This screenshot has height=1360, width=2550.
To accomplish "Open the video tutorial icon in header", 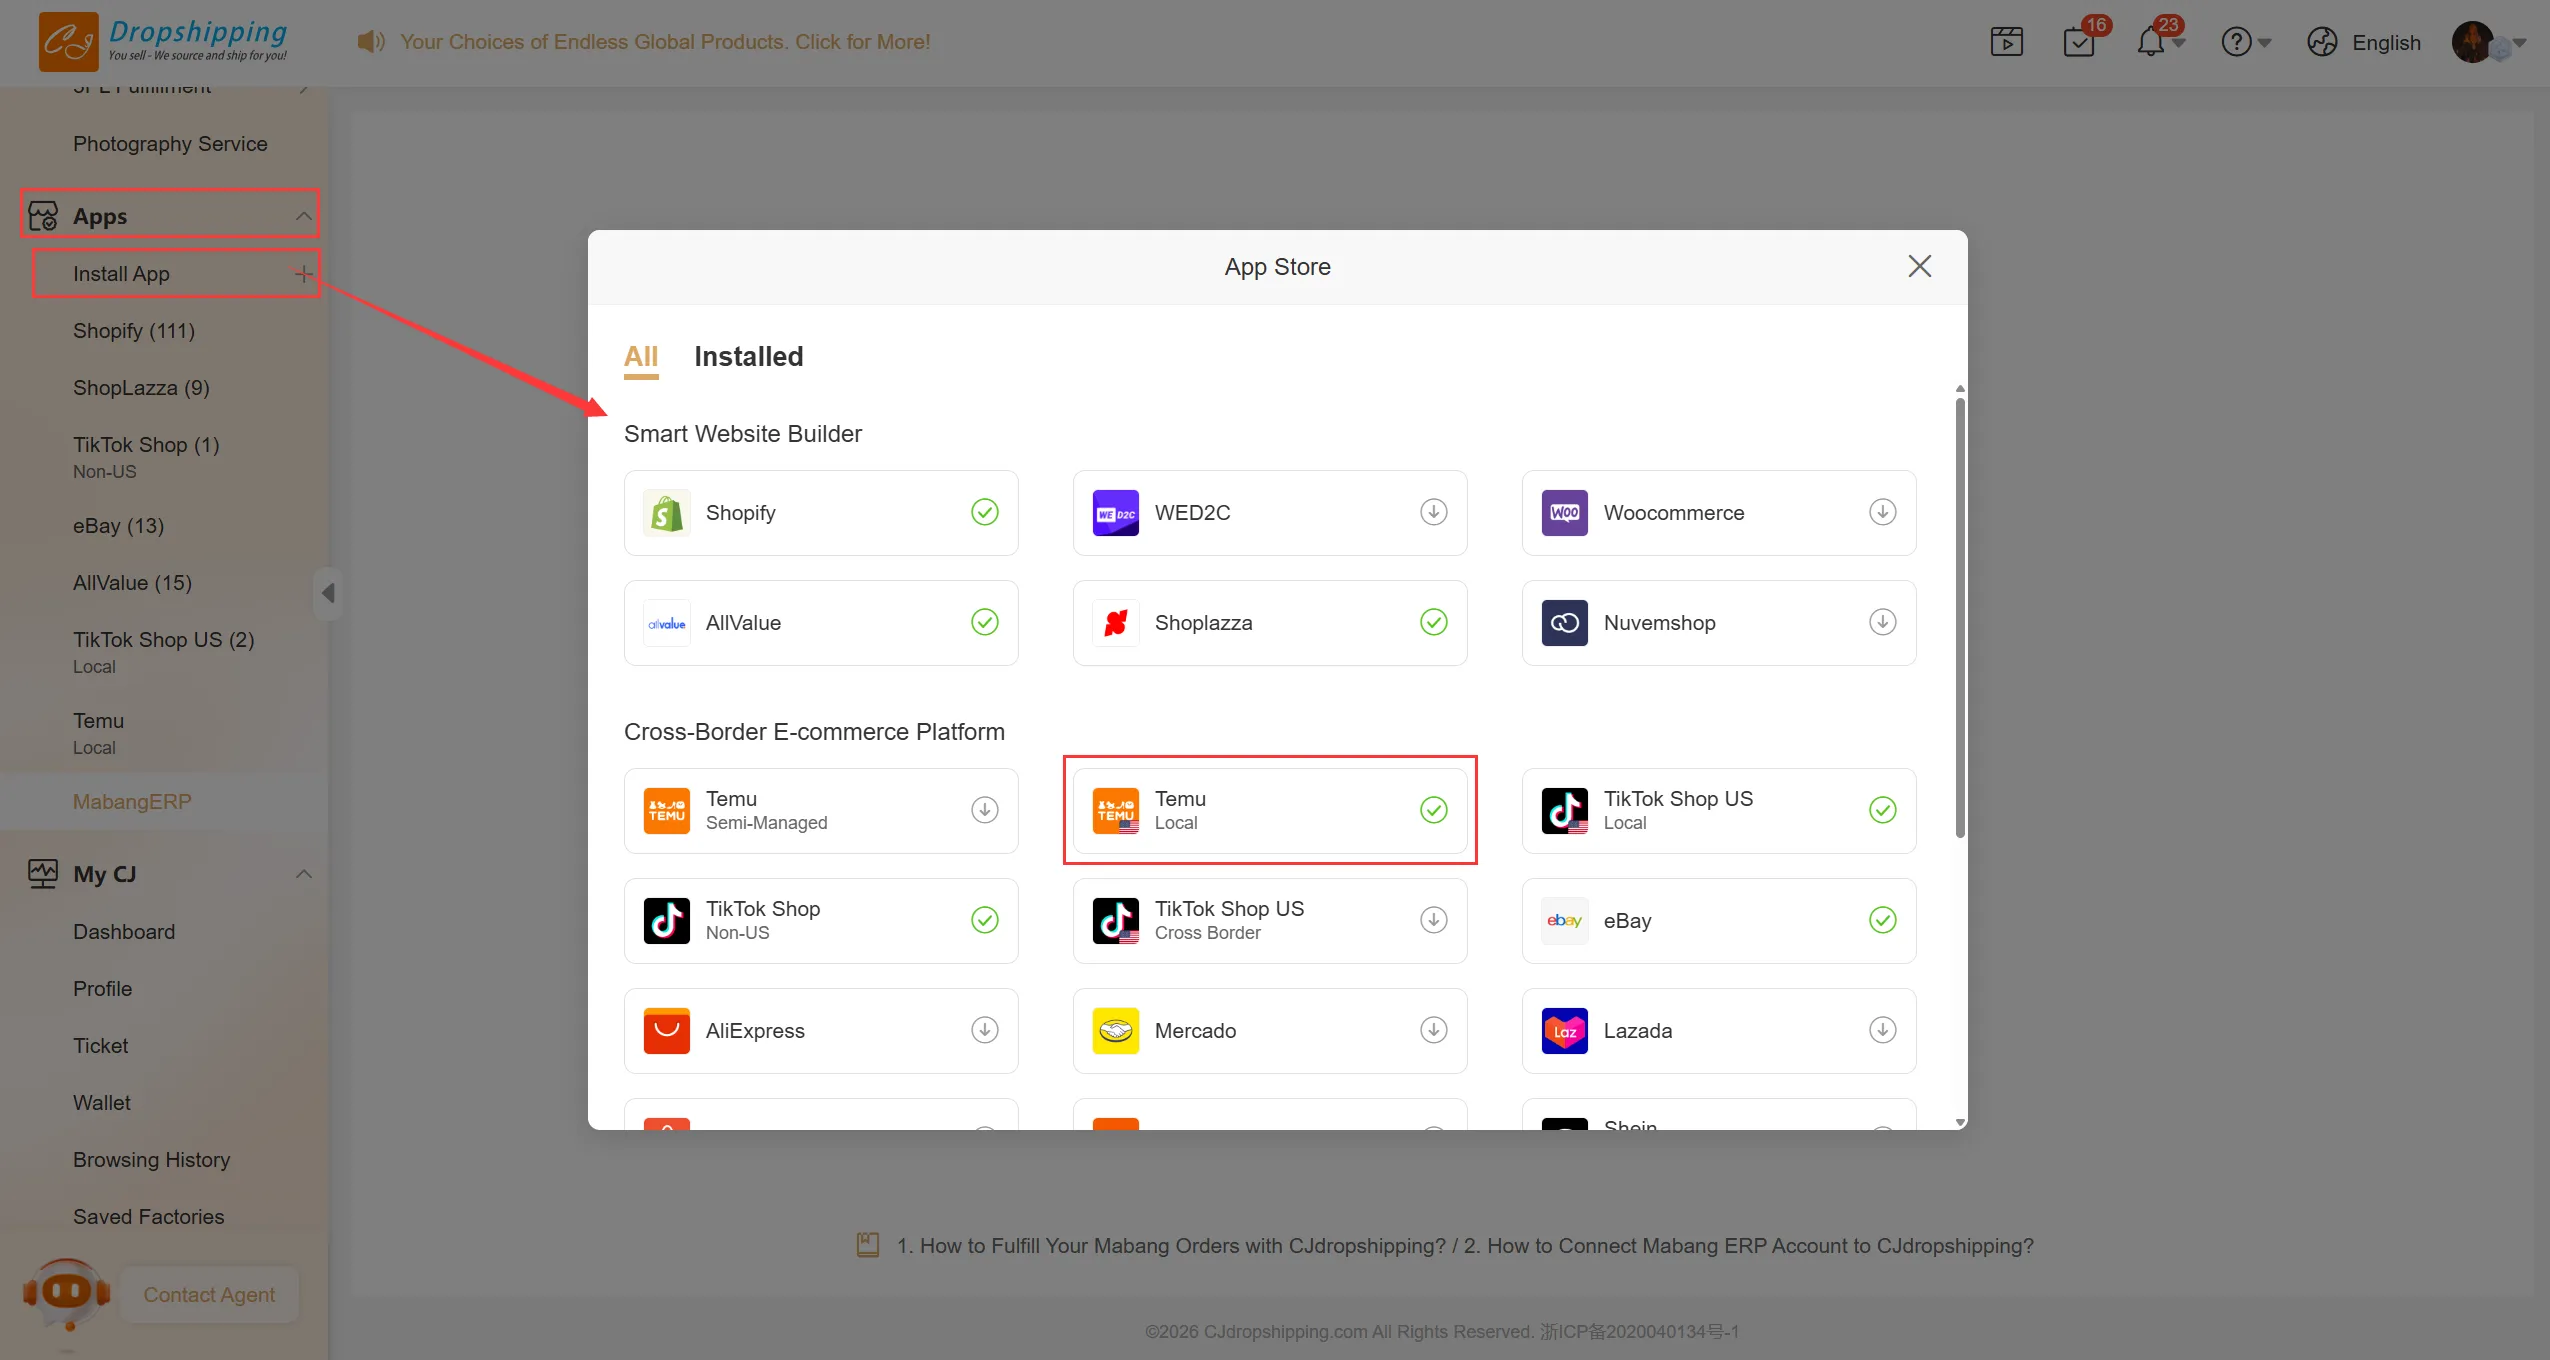I will point(2006,42).
